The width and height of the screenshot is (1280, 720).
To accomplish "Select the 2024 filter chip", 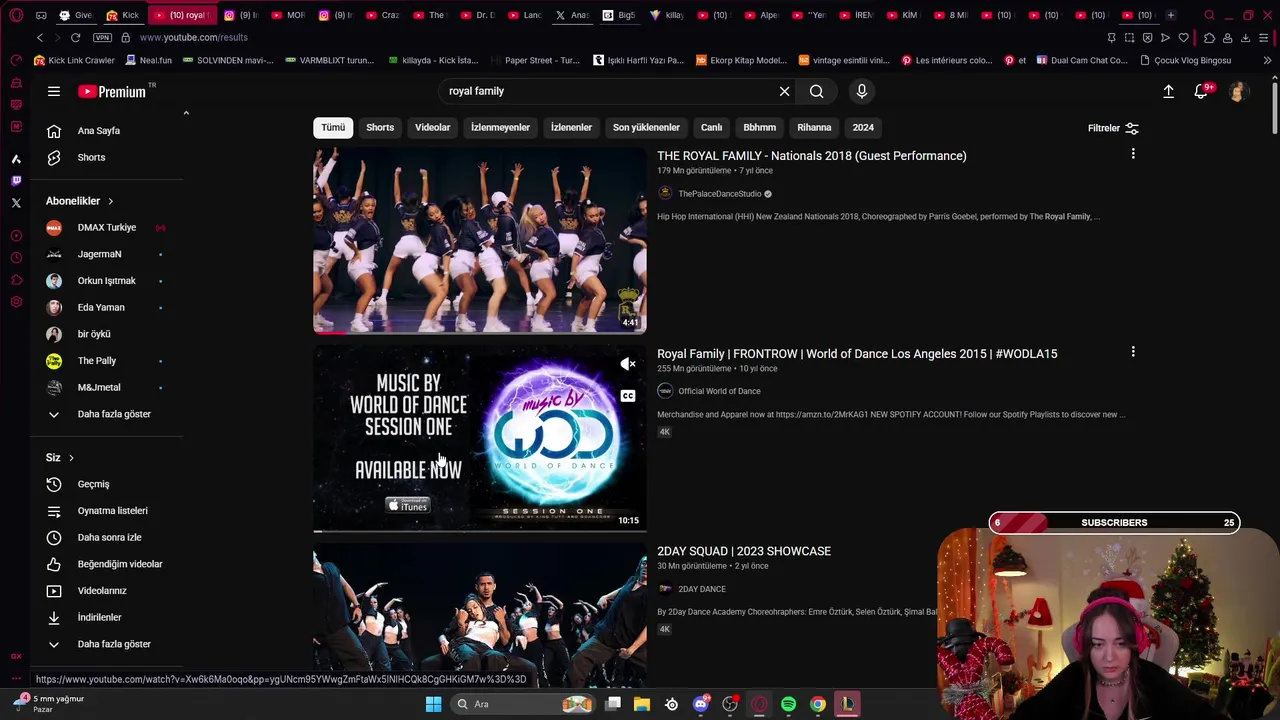I will click(863, 128).
